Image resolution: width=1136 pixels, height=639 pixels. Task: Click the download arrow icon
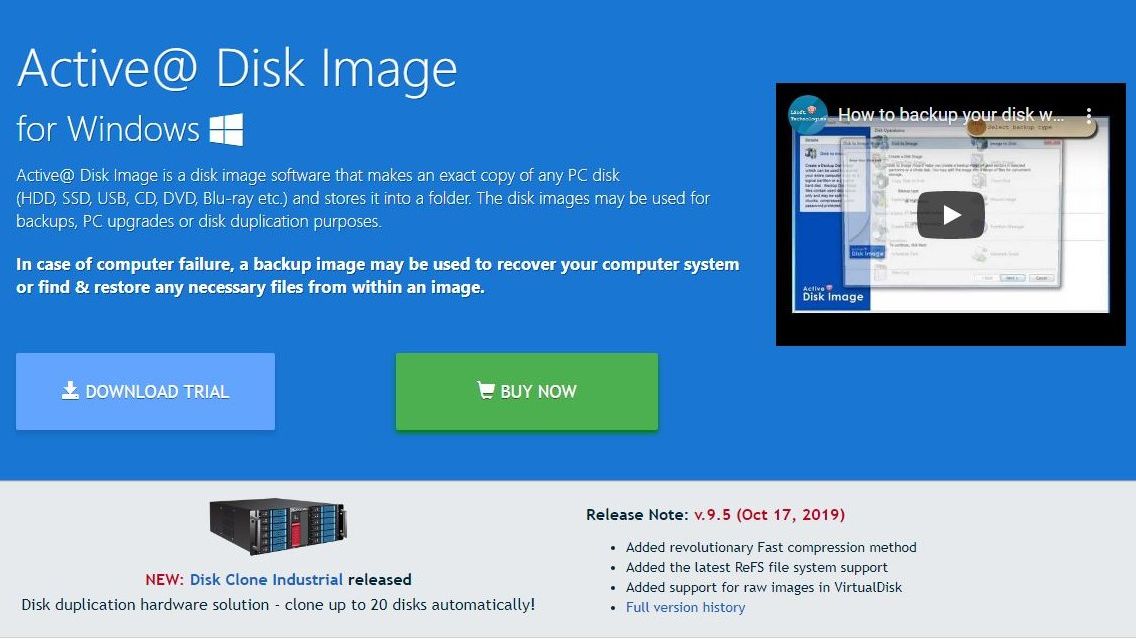pos(70,390)
